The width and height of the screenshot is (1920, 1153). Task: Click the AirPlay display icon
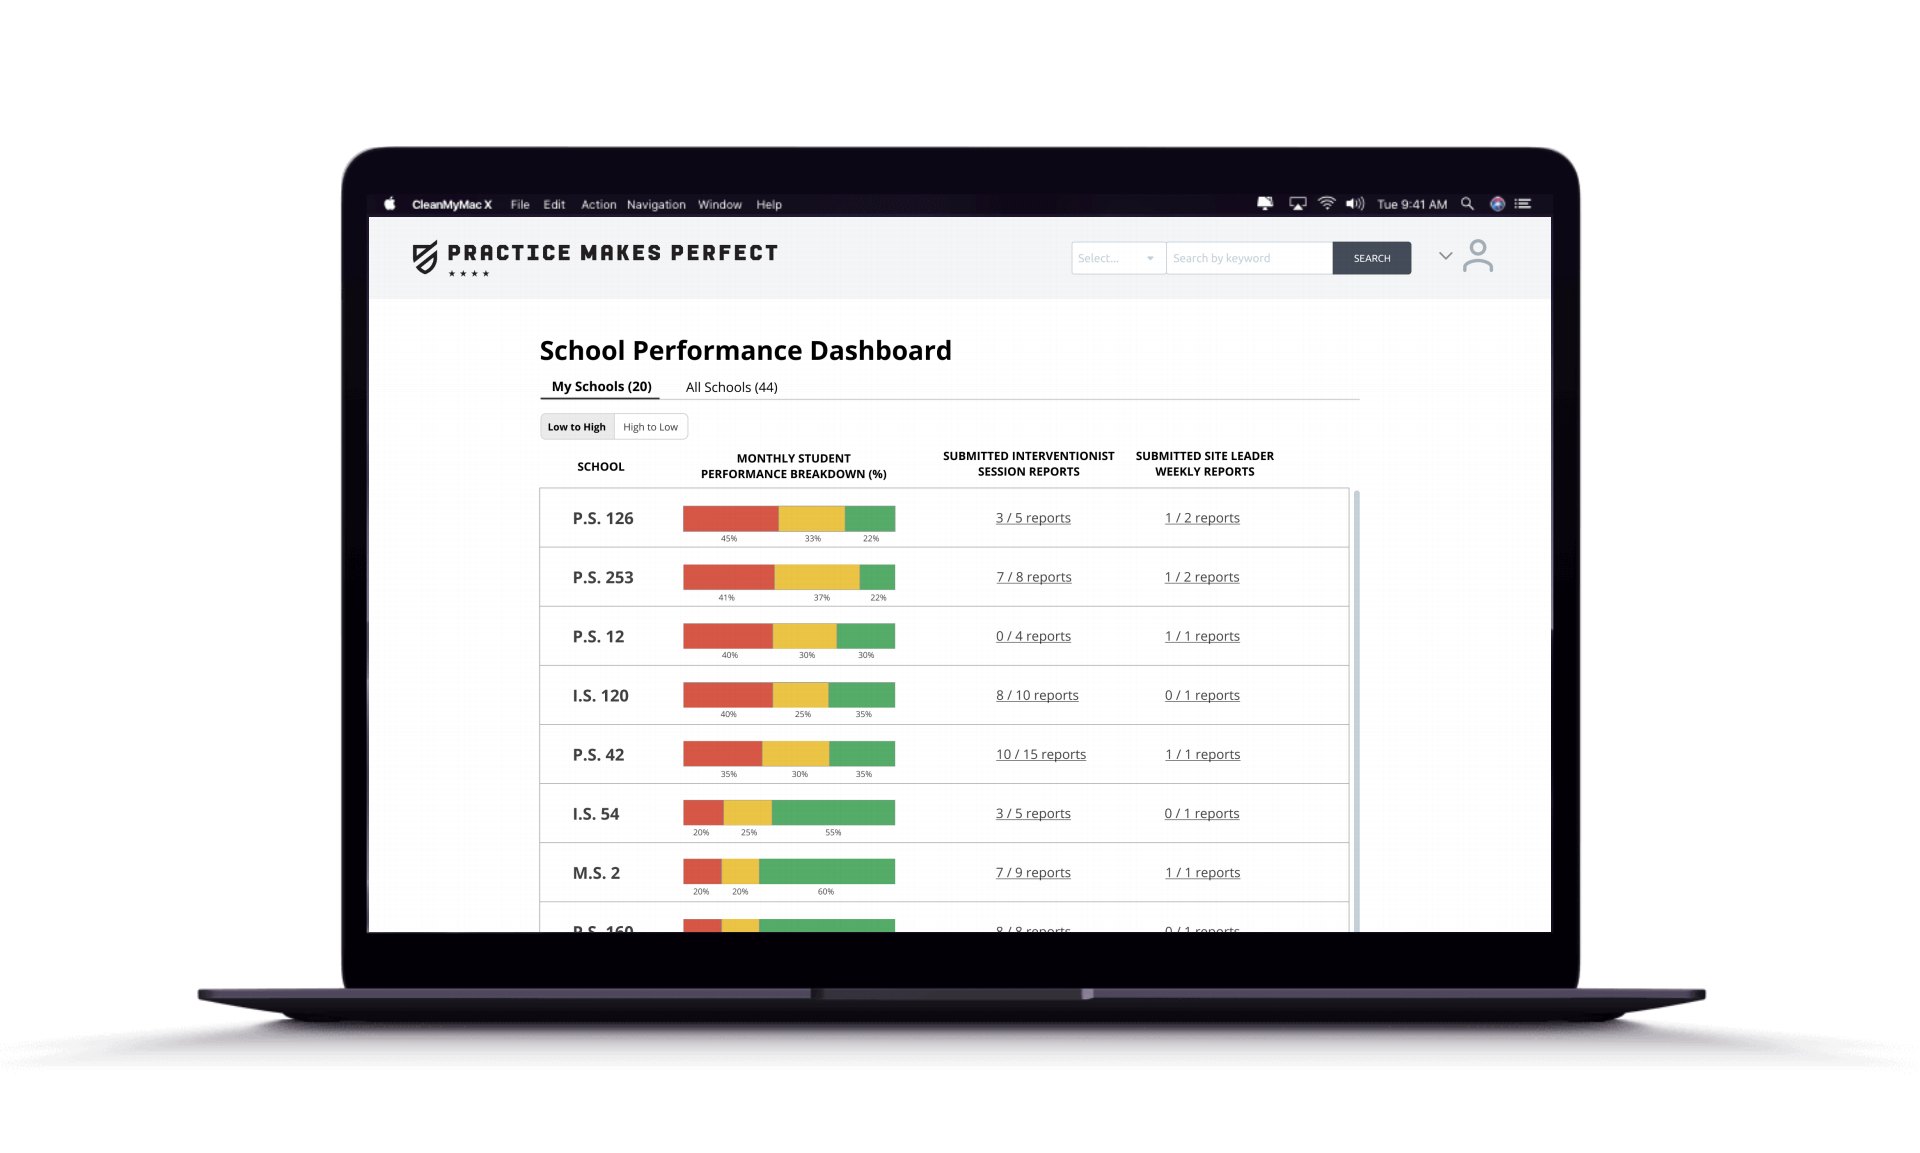click(1298, 204)
